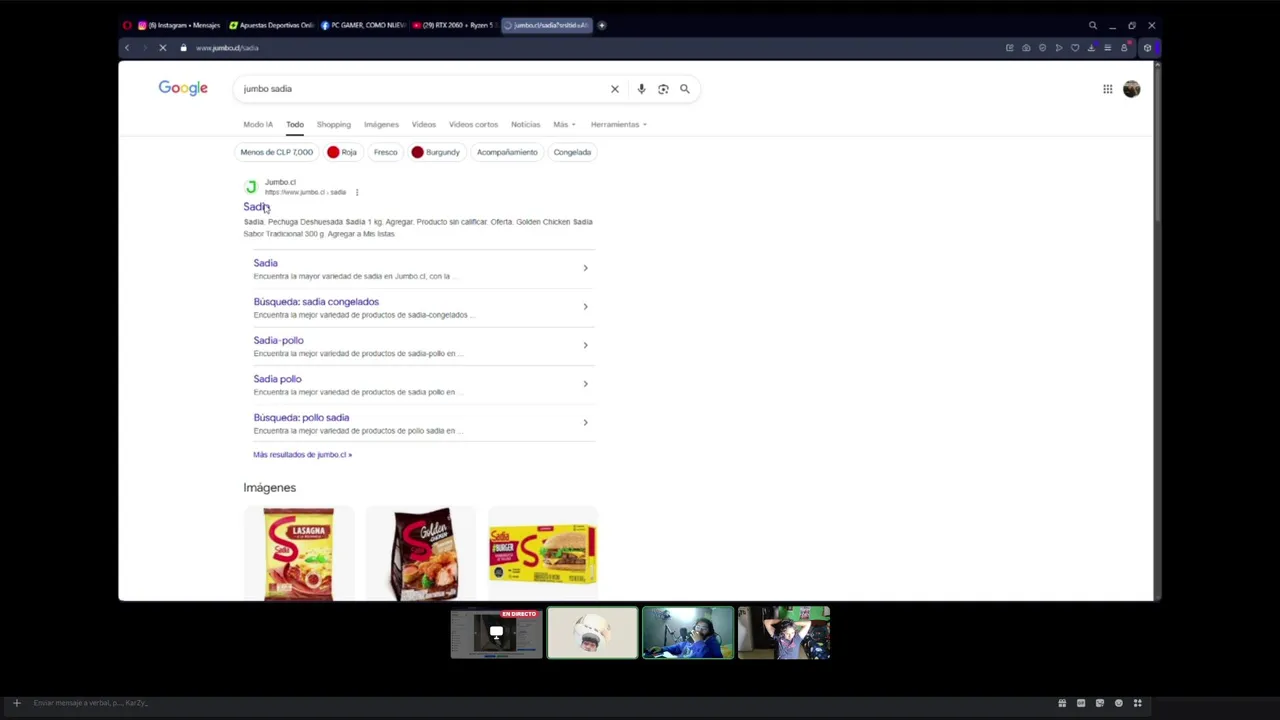Select the 'EN DIRECTO' screen share tile
The width and height of the screenshot is (1280, 720).
(496, 633)
